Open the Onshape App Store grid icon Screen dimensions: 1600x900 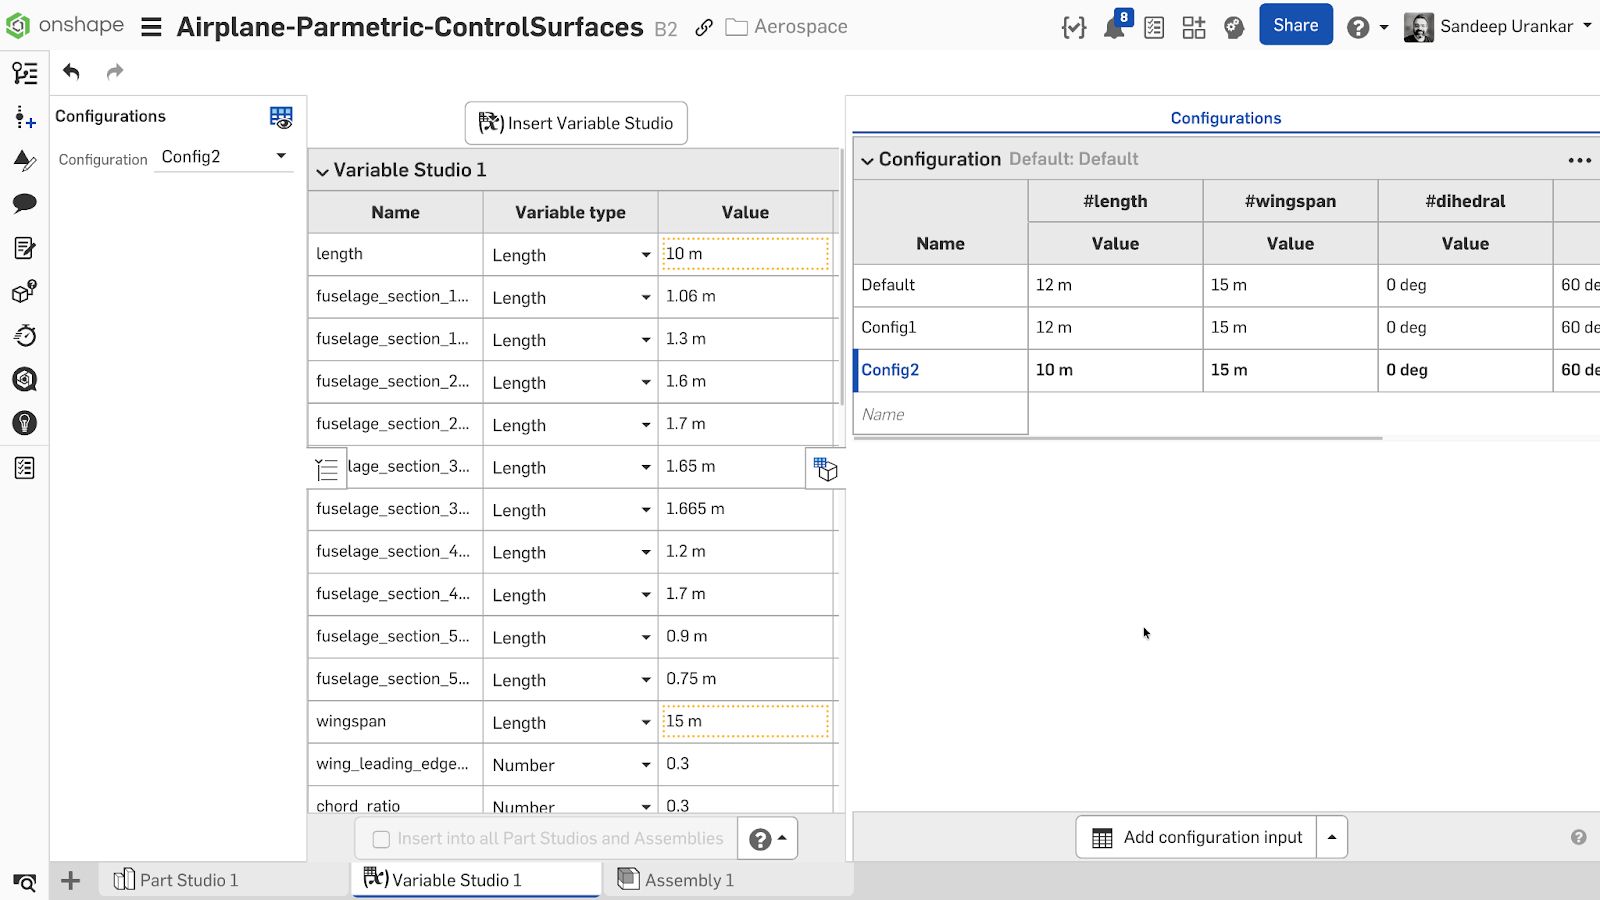1193,28
